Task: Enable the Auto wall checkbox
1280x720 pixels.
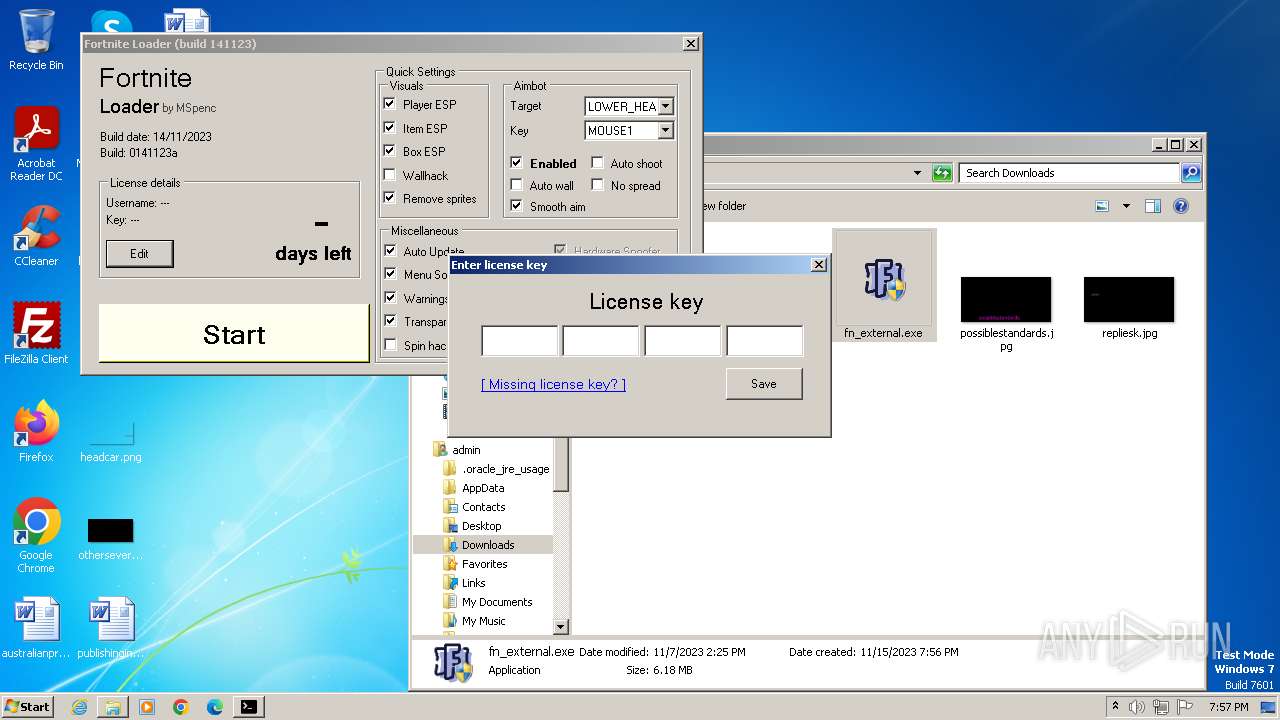Action: coord(516,185)
